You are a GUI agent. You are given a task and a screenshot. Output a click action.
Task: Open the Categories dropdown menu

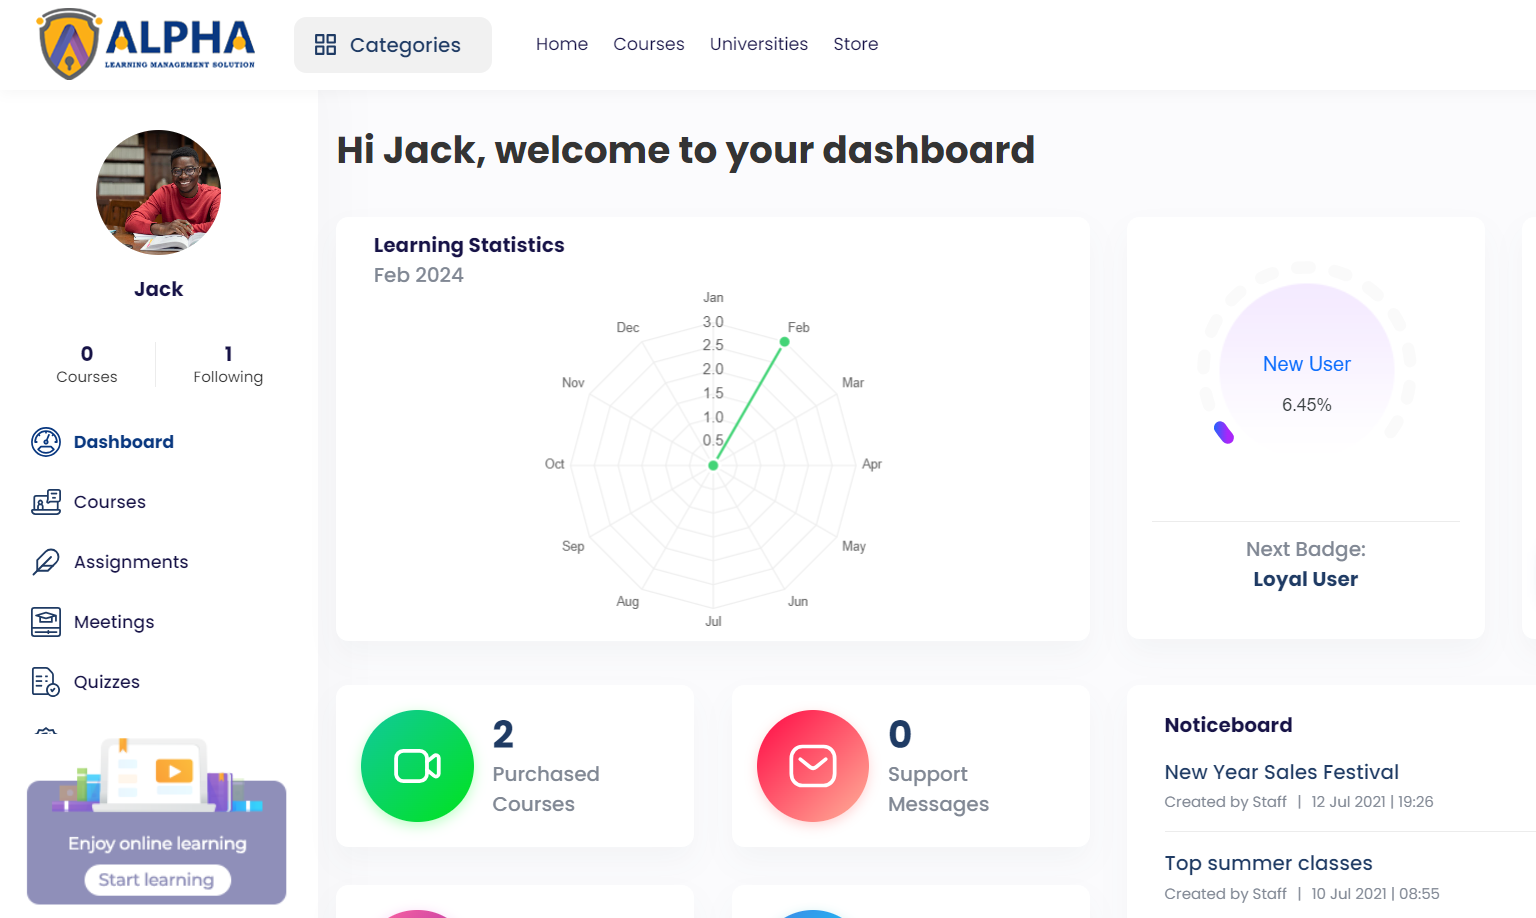392,45
